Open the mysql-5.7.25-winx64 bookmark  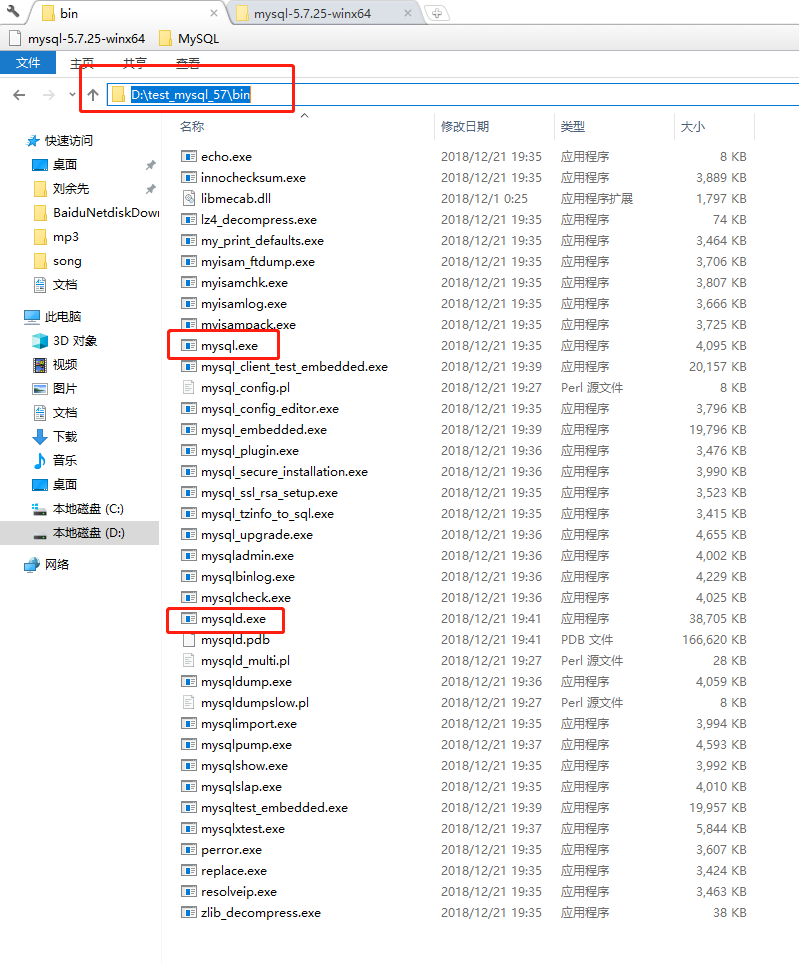tap(78, 39)
